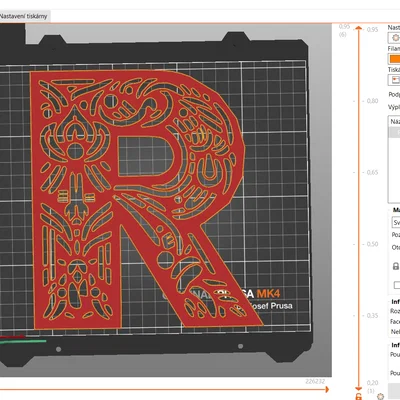Click the Náz column header of object list

tap(395, 122)
